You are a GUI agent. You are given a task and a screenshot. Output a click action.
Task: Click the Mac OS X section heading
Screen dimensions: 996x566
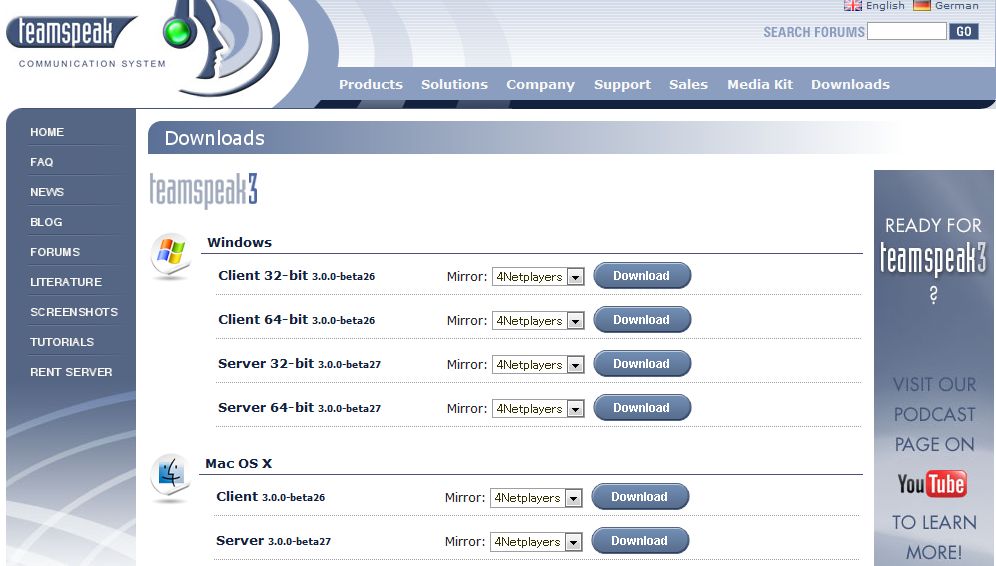pos(239,463)
